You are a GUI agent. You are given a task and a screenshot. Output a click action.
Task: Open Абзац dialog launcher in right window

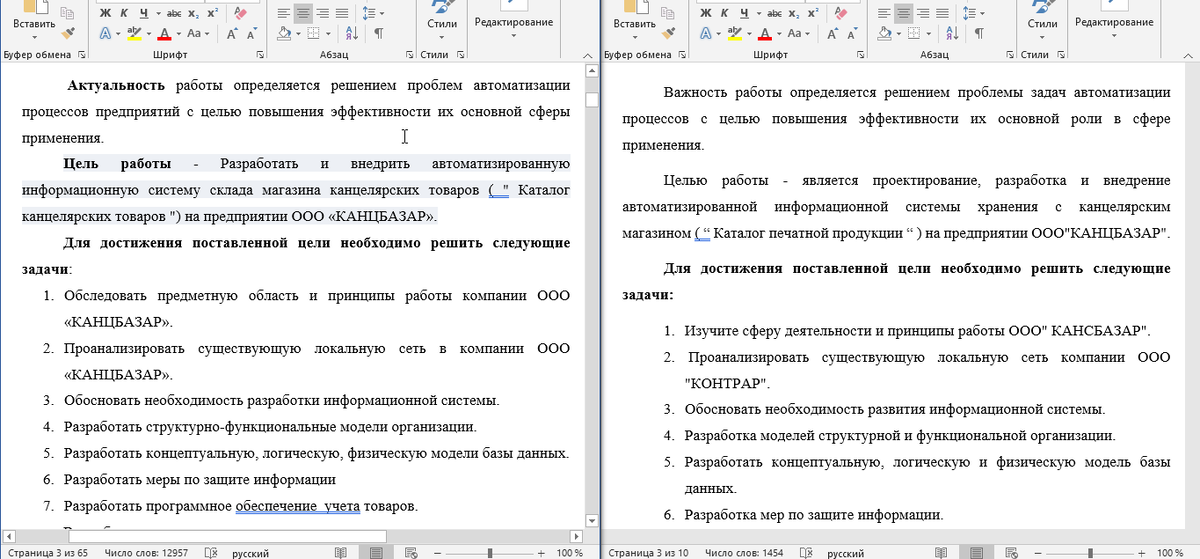[x=1011, y=55]
